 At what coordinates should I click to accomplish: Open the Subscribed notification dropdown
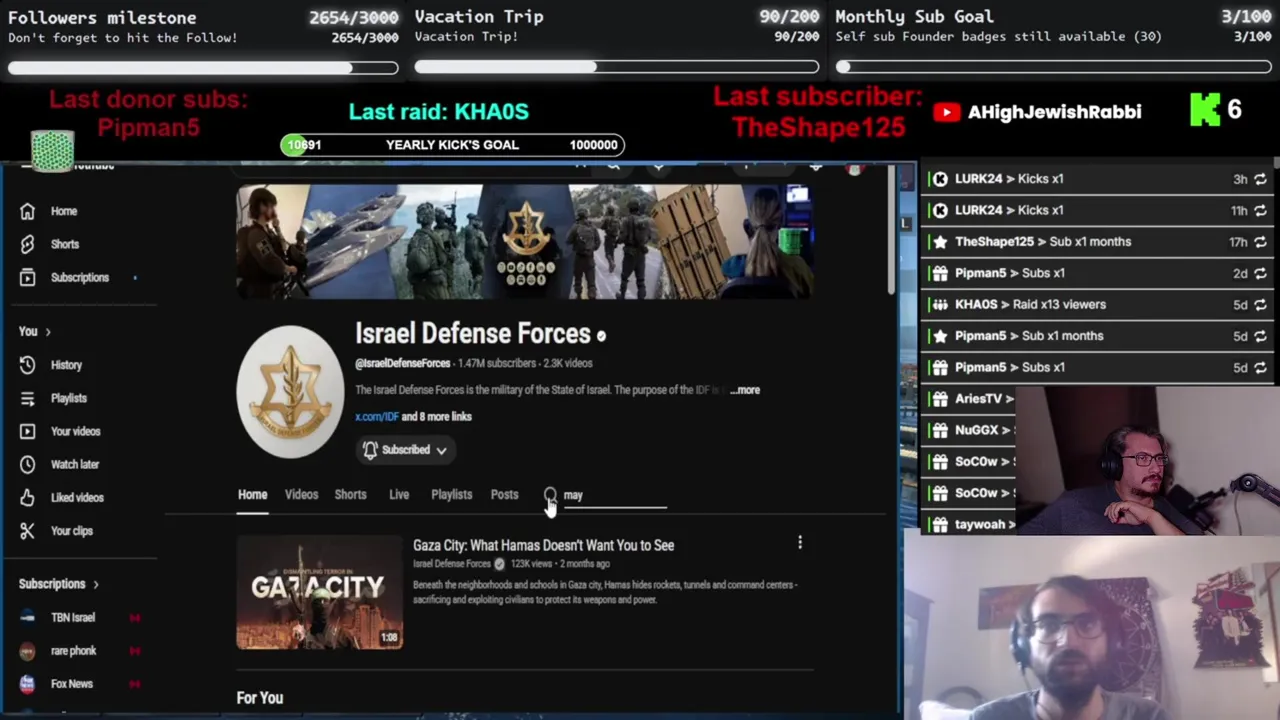(x=405, y=450)
